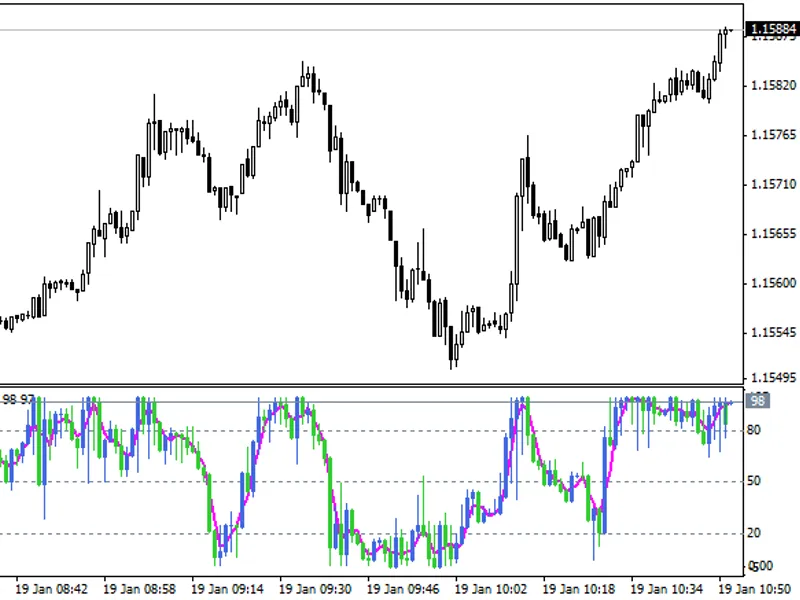
Task: Click the 1.15655 price axis label
Action: point(773,234)
